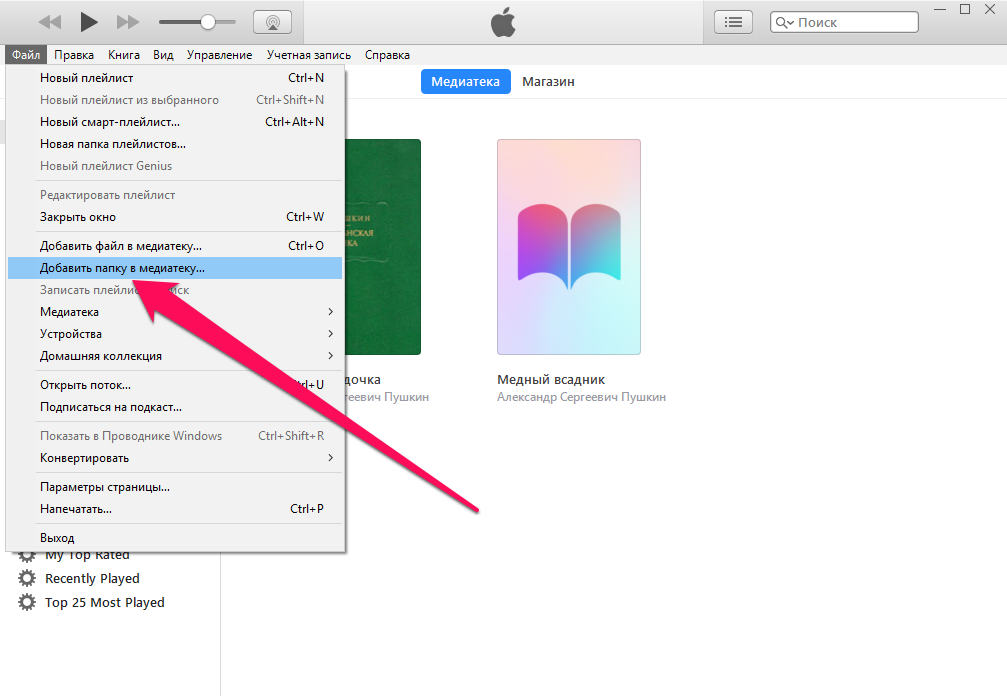Adjust the volume slider knob
This screenshot has height=696, width=1007.
tap(208, 22)
